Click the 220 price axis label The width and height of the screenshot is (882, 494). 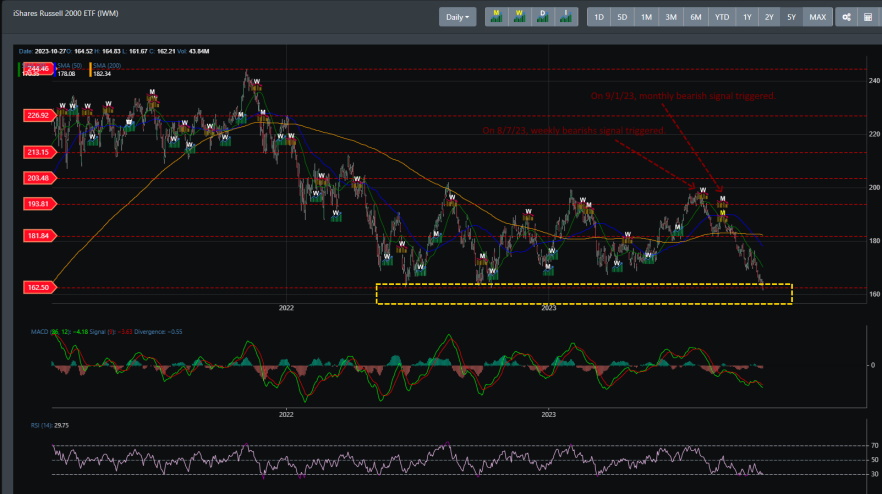pos(874,134)
